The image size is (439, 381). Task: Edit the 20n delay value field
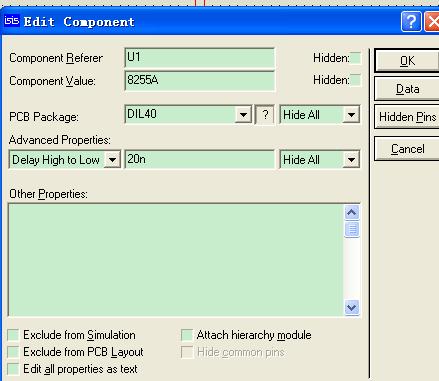coord(200,159)
